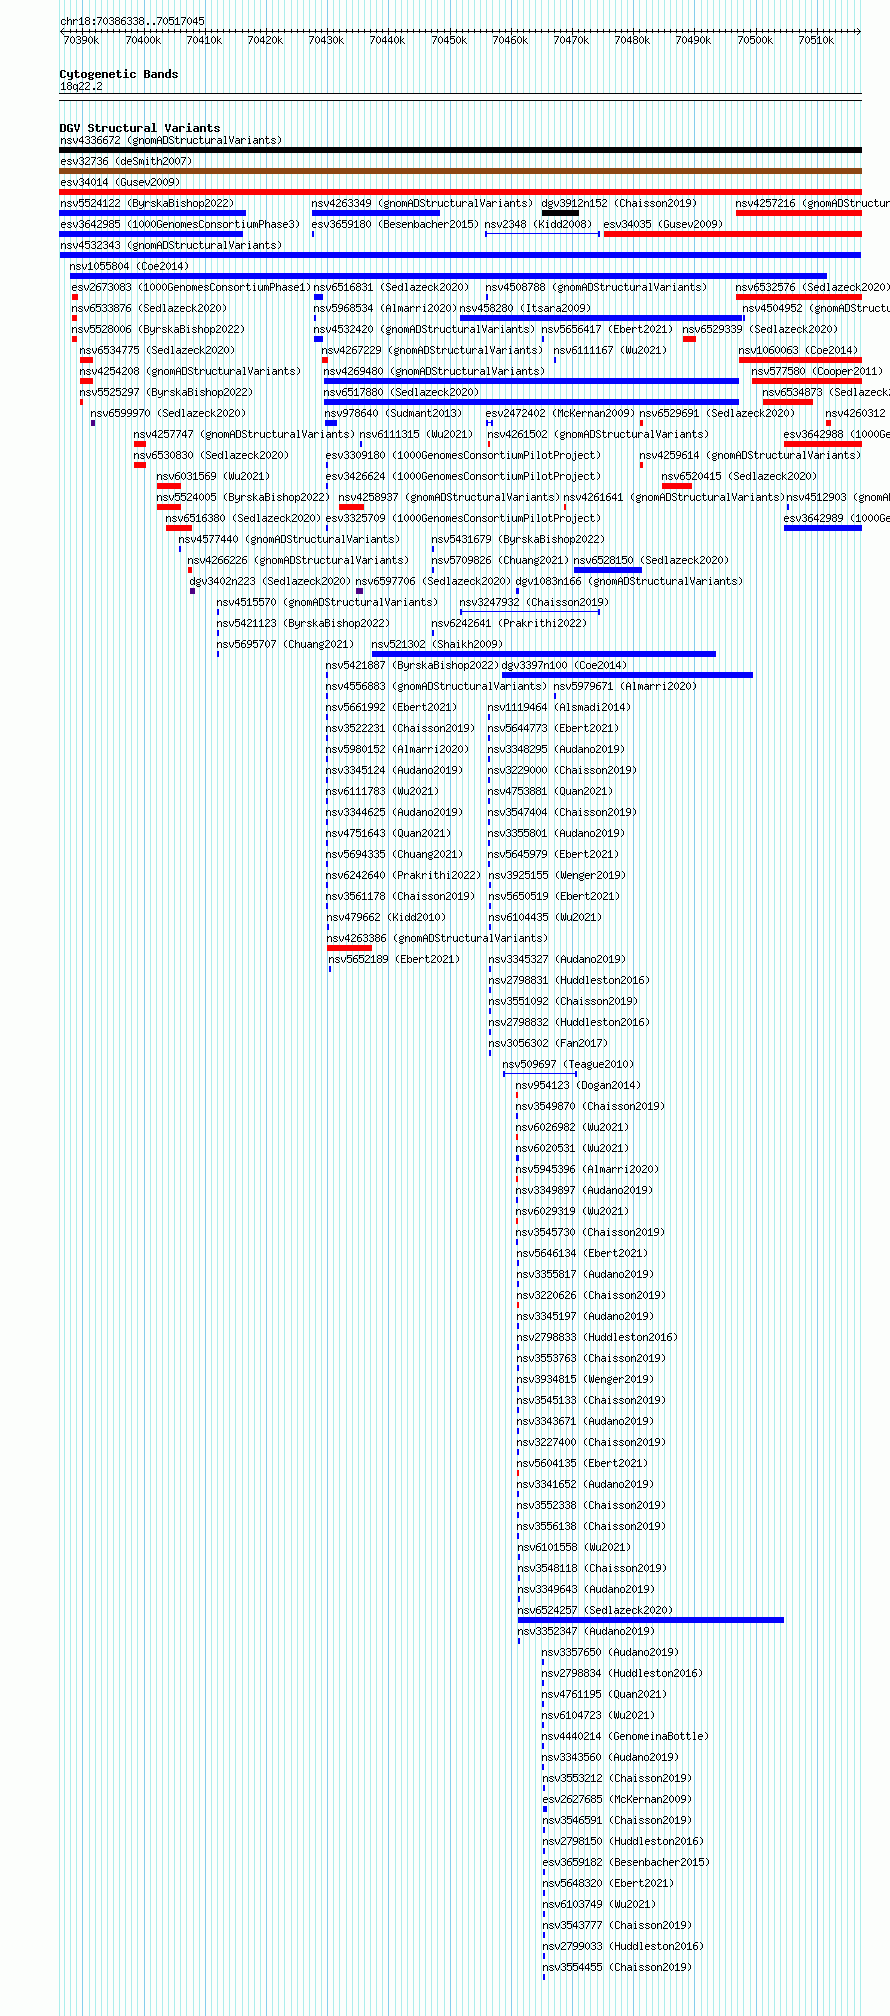Open nsv6516831 (Sedlazeck2020) variant
890x2016 pixels.
pos(391,287)
